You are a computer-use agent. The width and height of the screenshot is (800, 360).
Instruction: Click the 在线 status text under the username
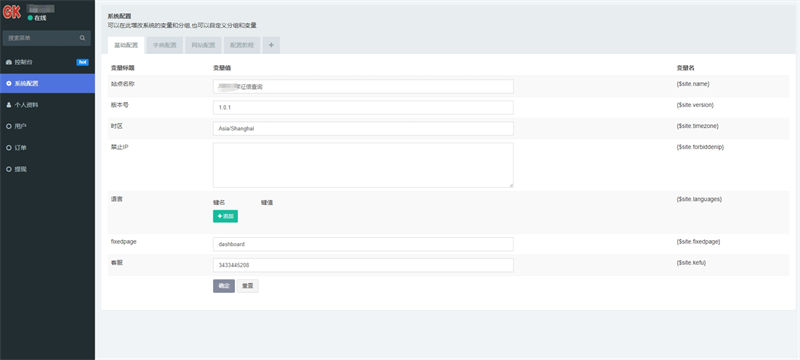tap(40, 18)
